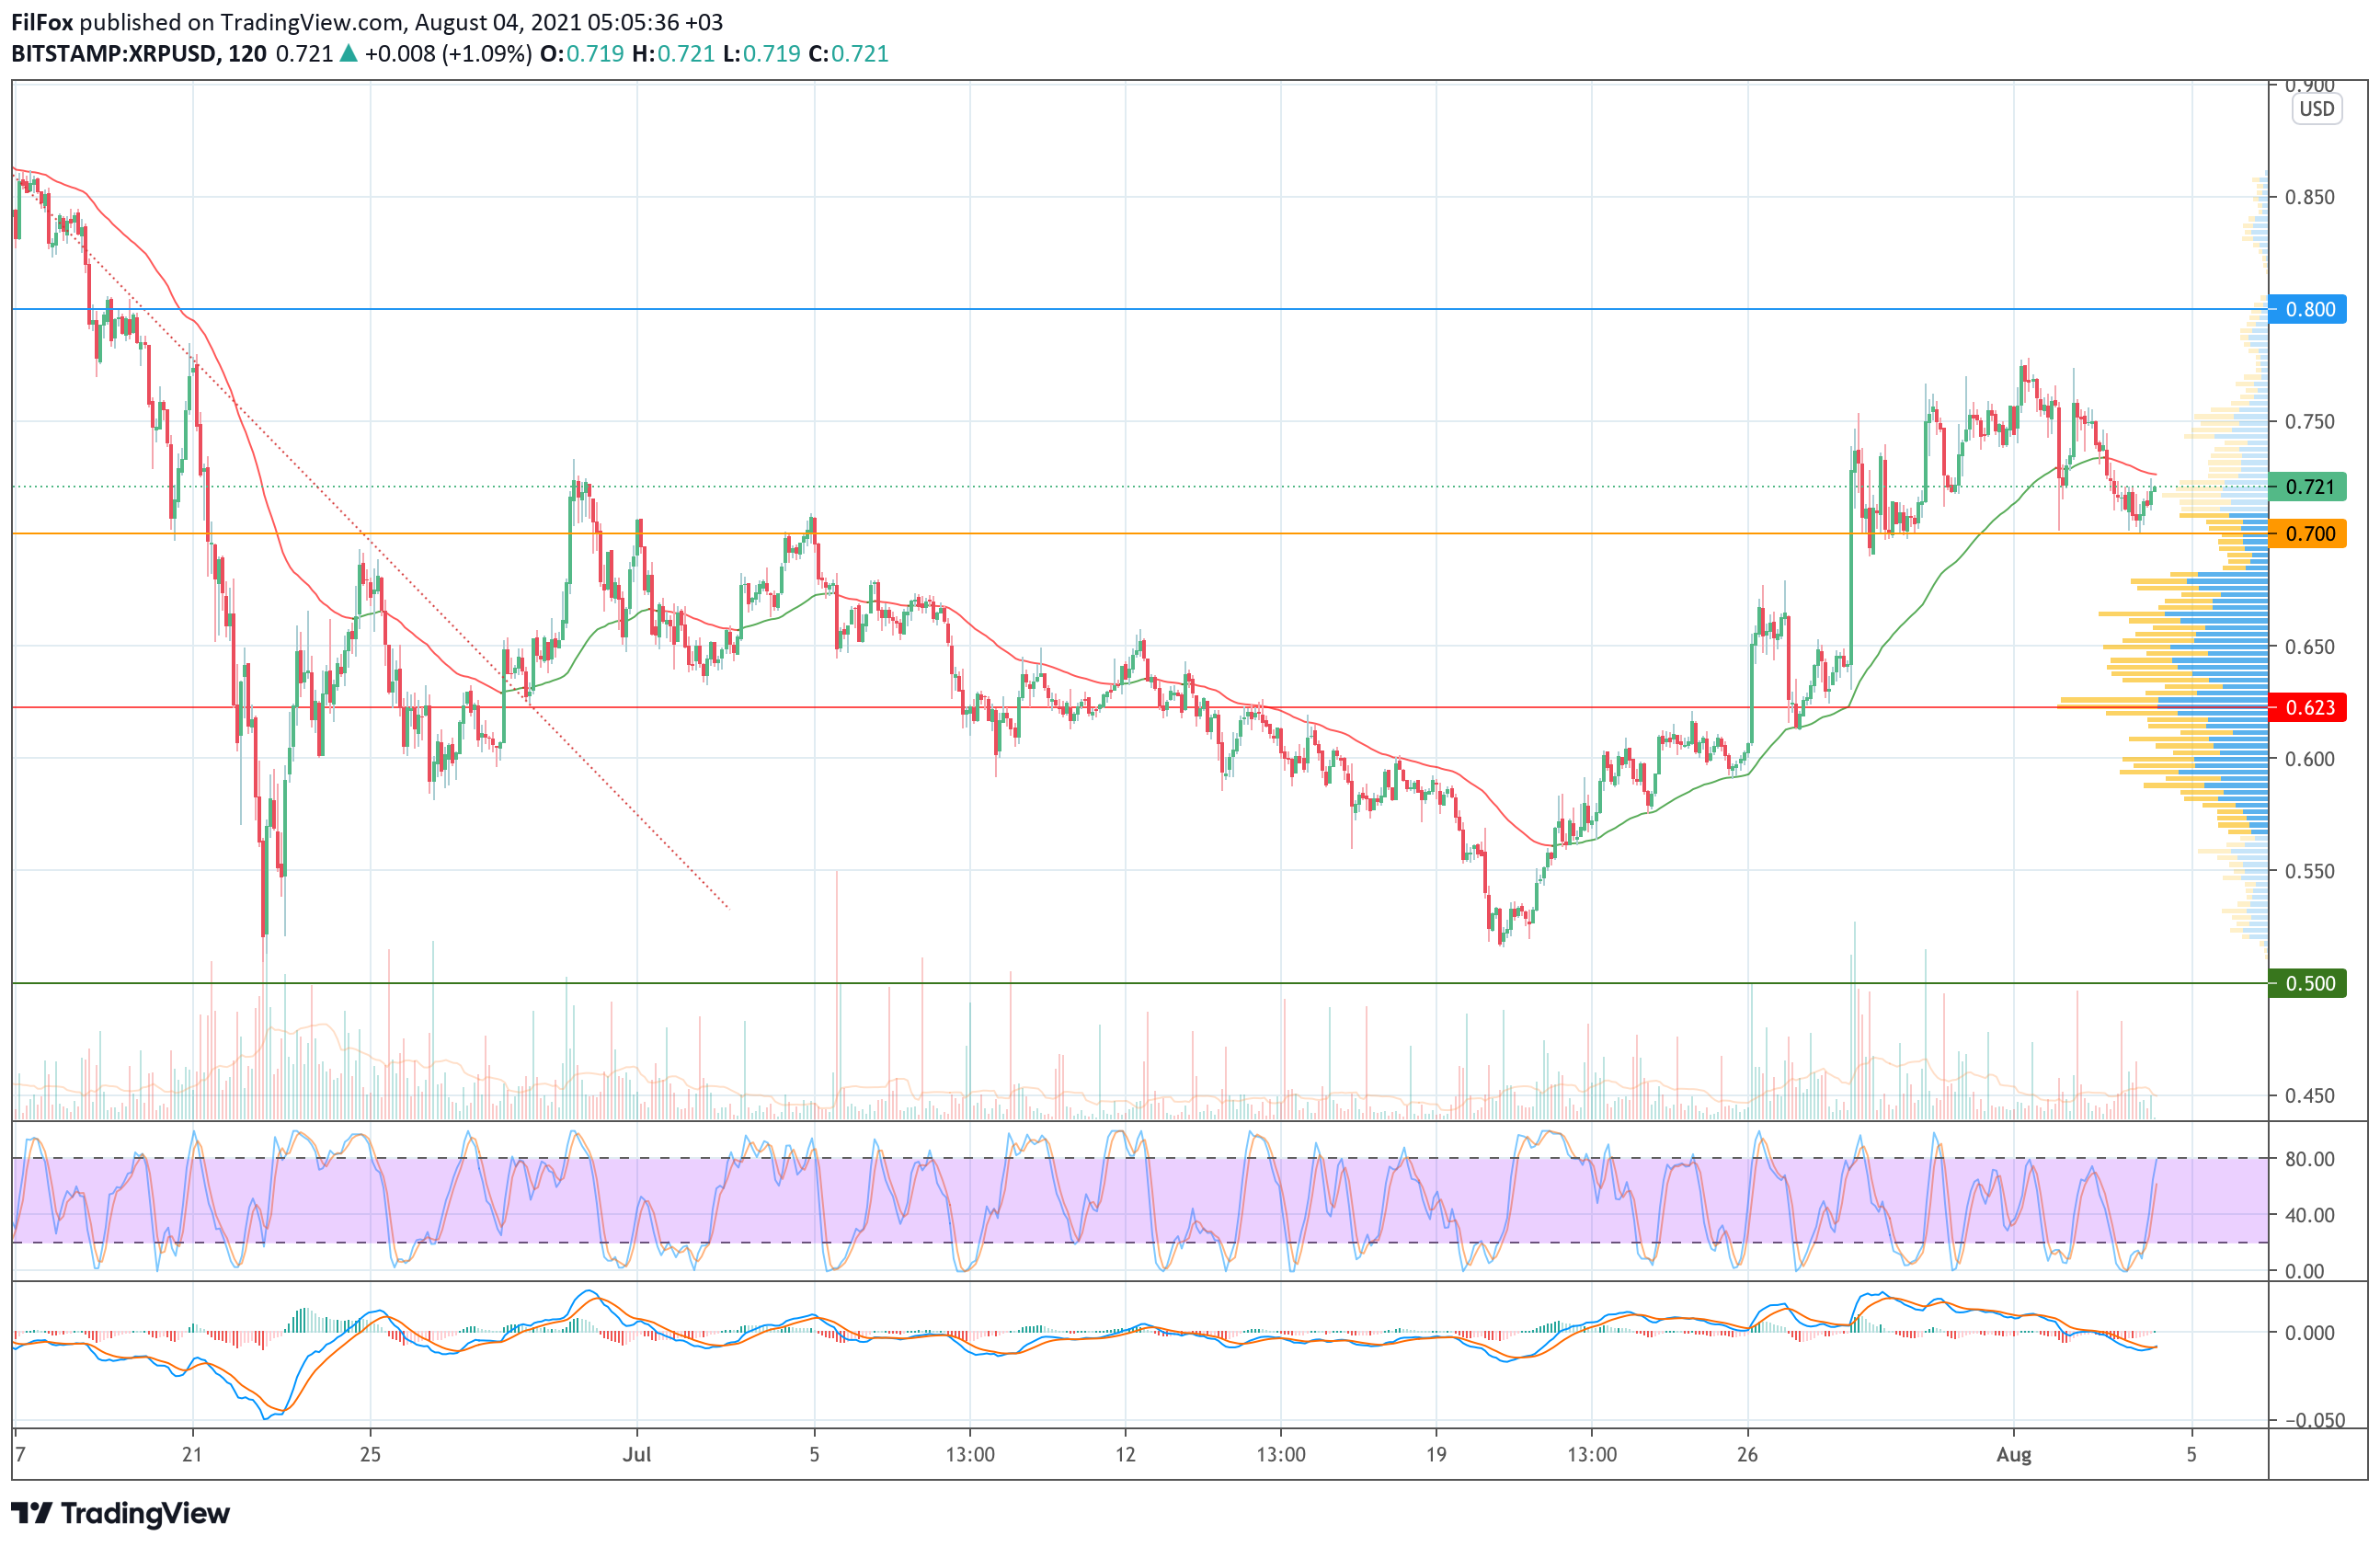Screen dimensions: 2380x1547
Task: Click the -0.050 MACD scale label
Action: (2309, 1420)
